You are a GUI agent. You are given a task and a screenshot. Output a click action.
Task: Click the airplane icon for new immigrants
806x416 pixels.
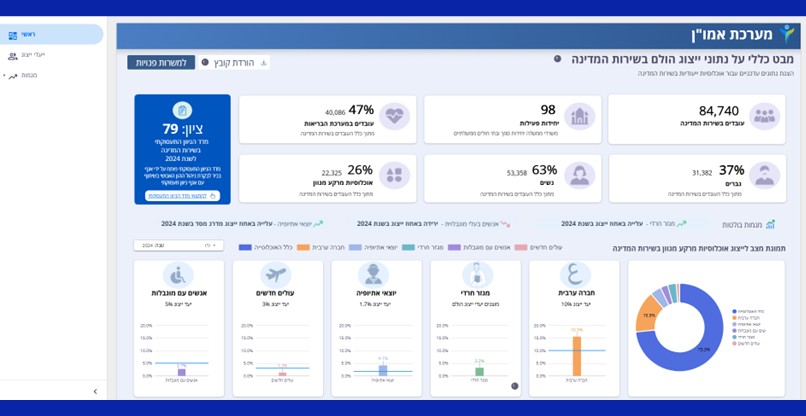276,275
